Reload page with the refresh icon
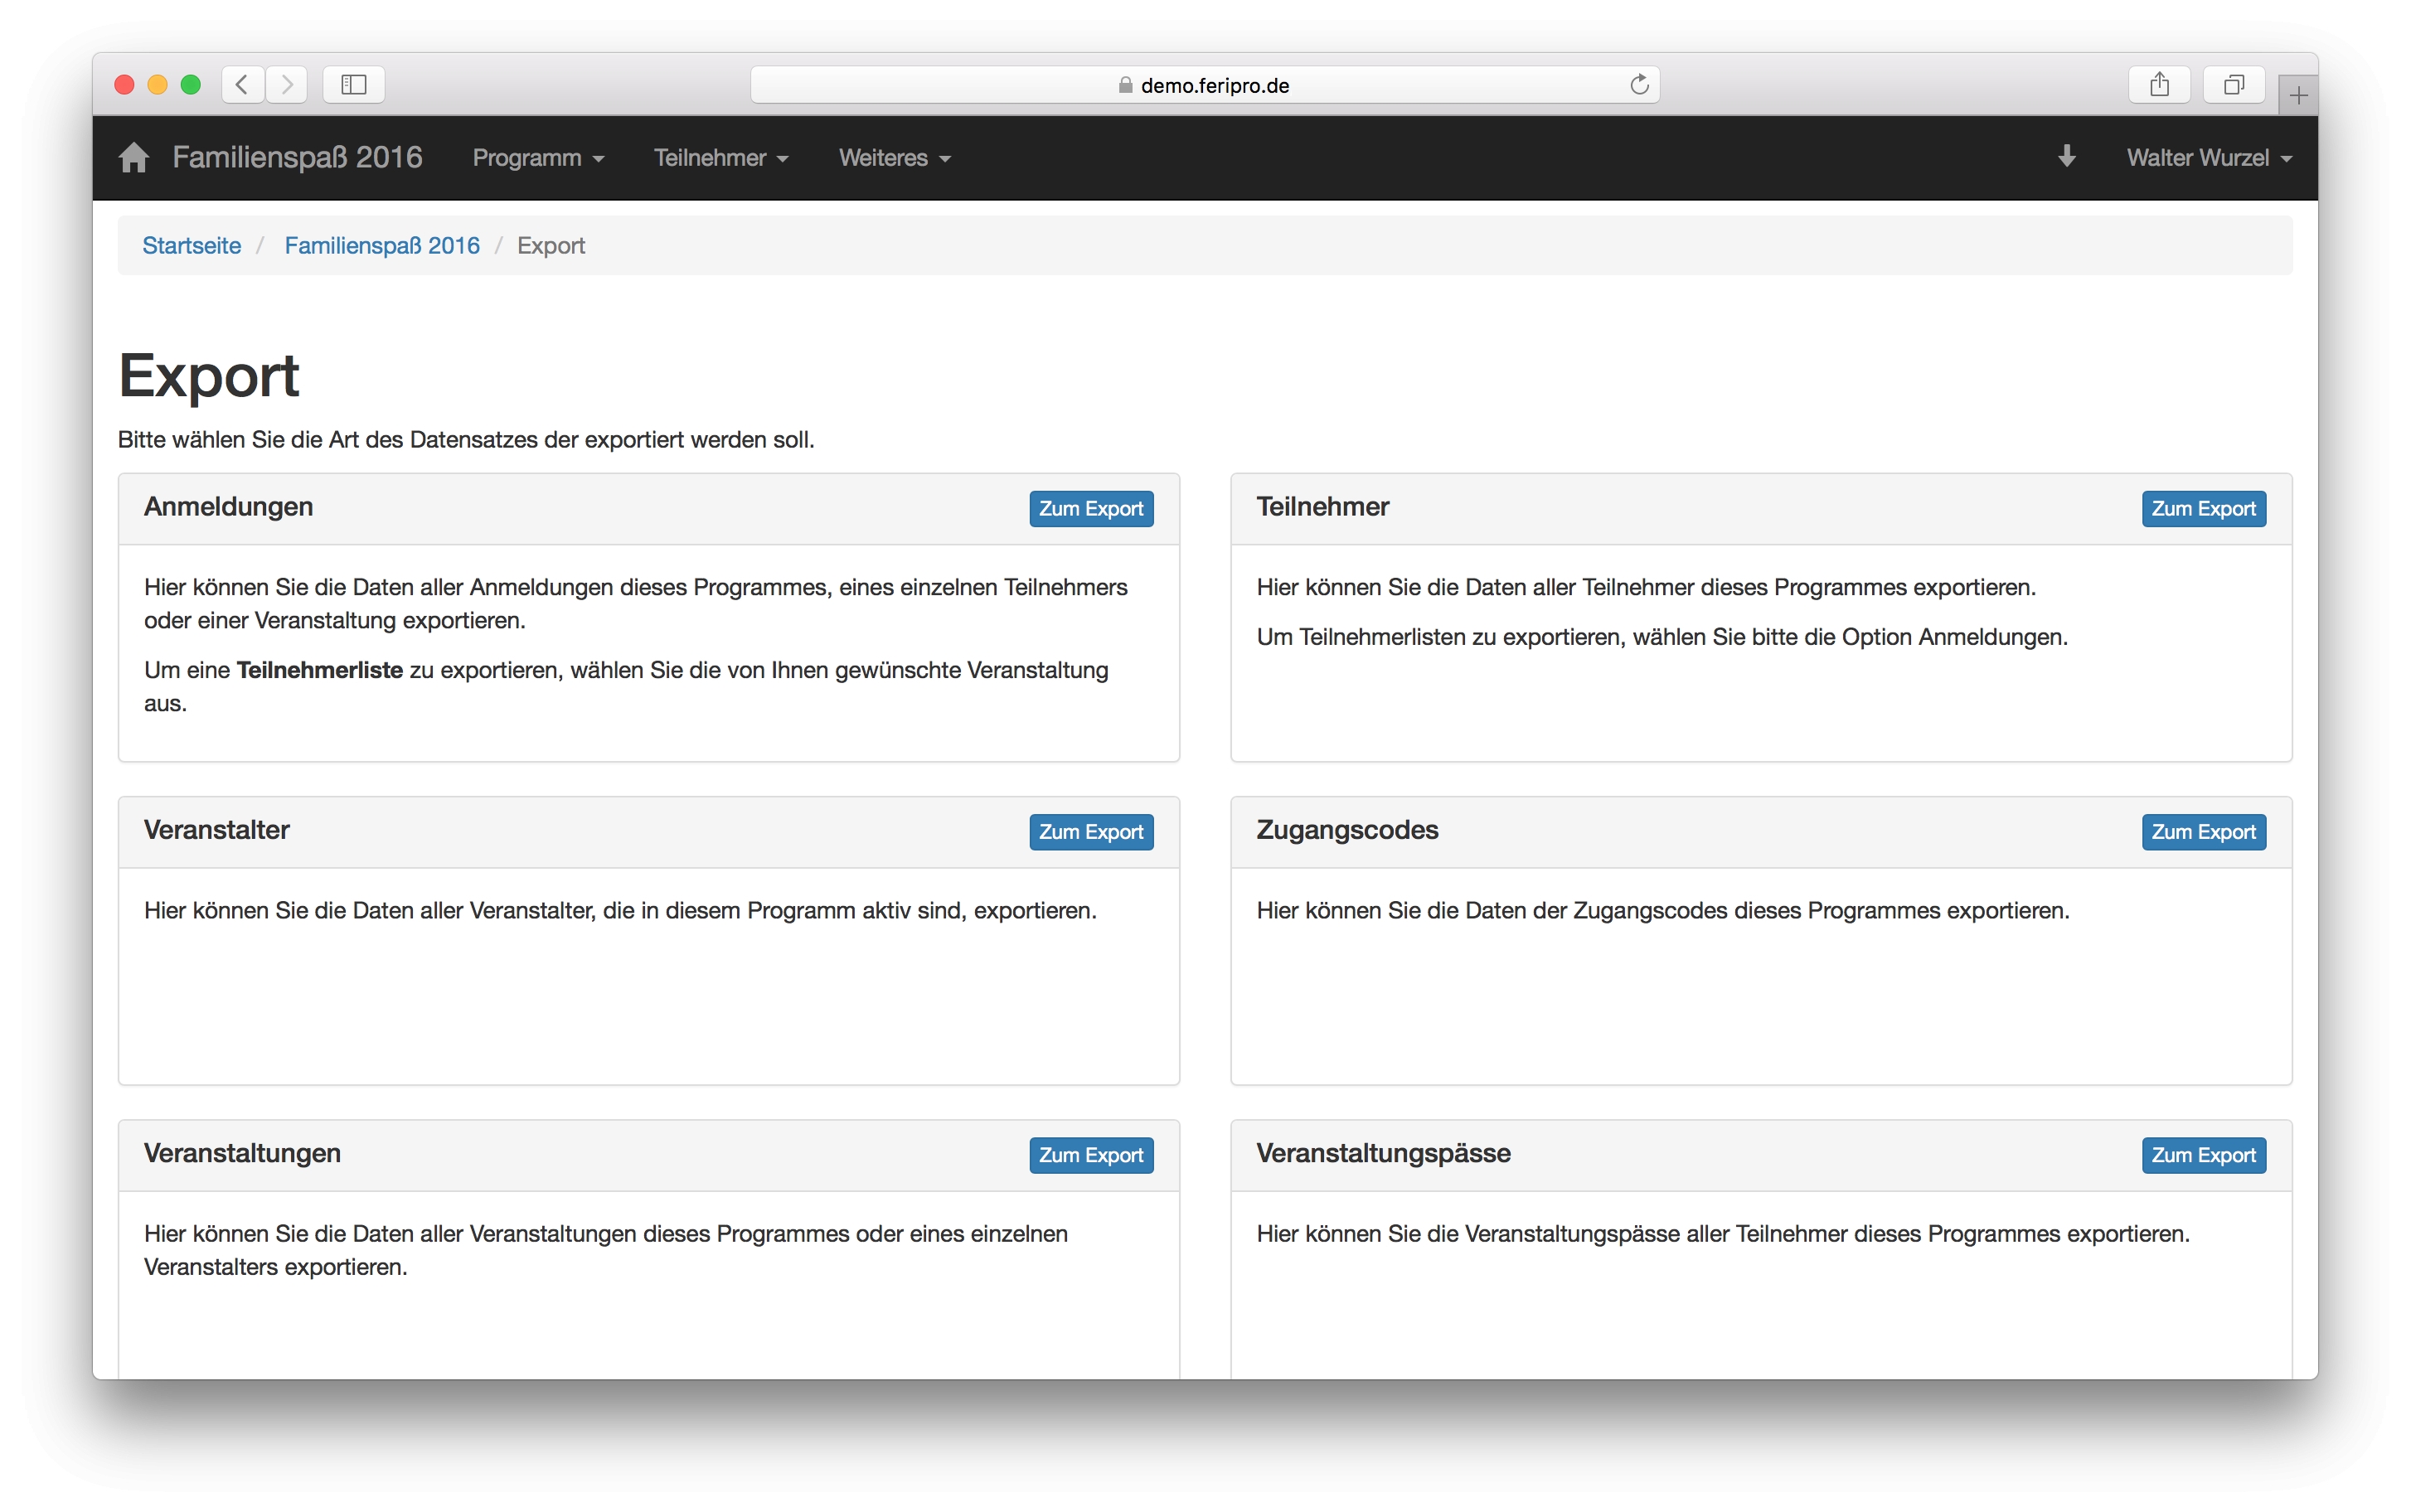Image resolution: width=2411 pixels, height=1512 pixels. point(1639,85)
